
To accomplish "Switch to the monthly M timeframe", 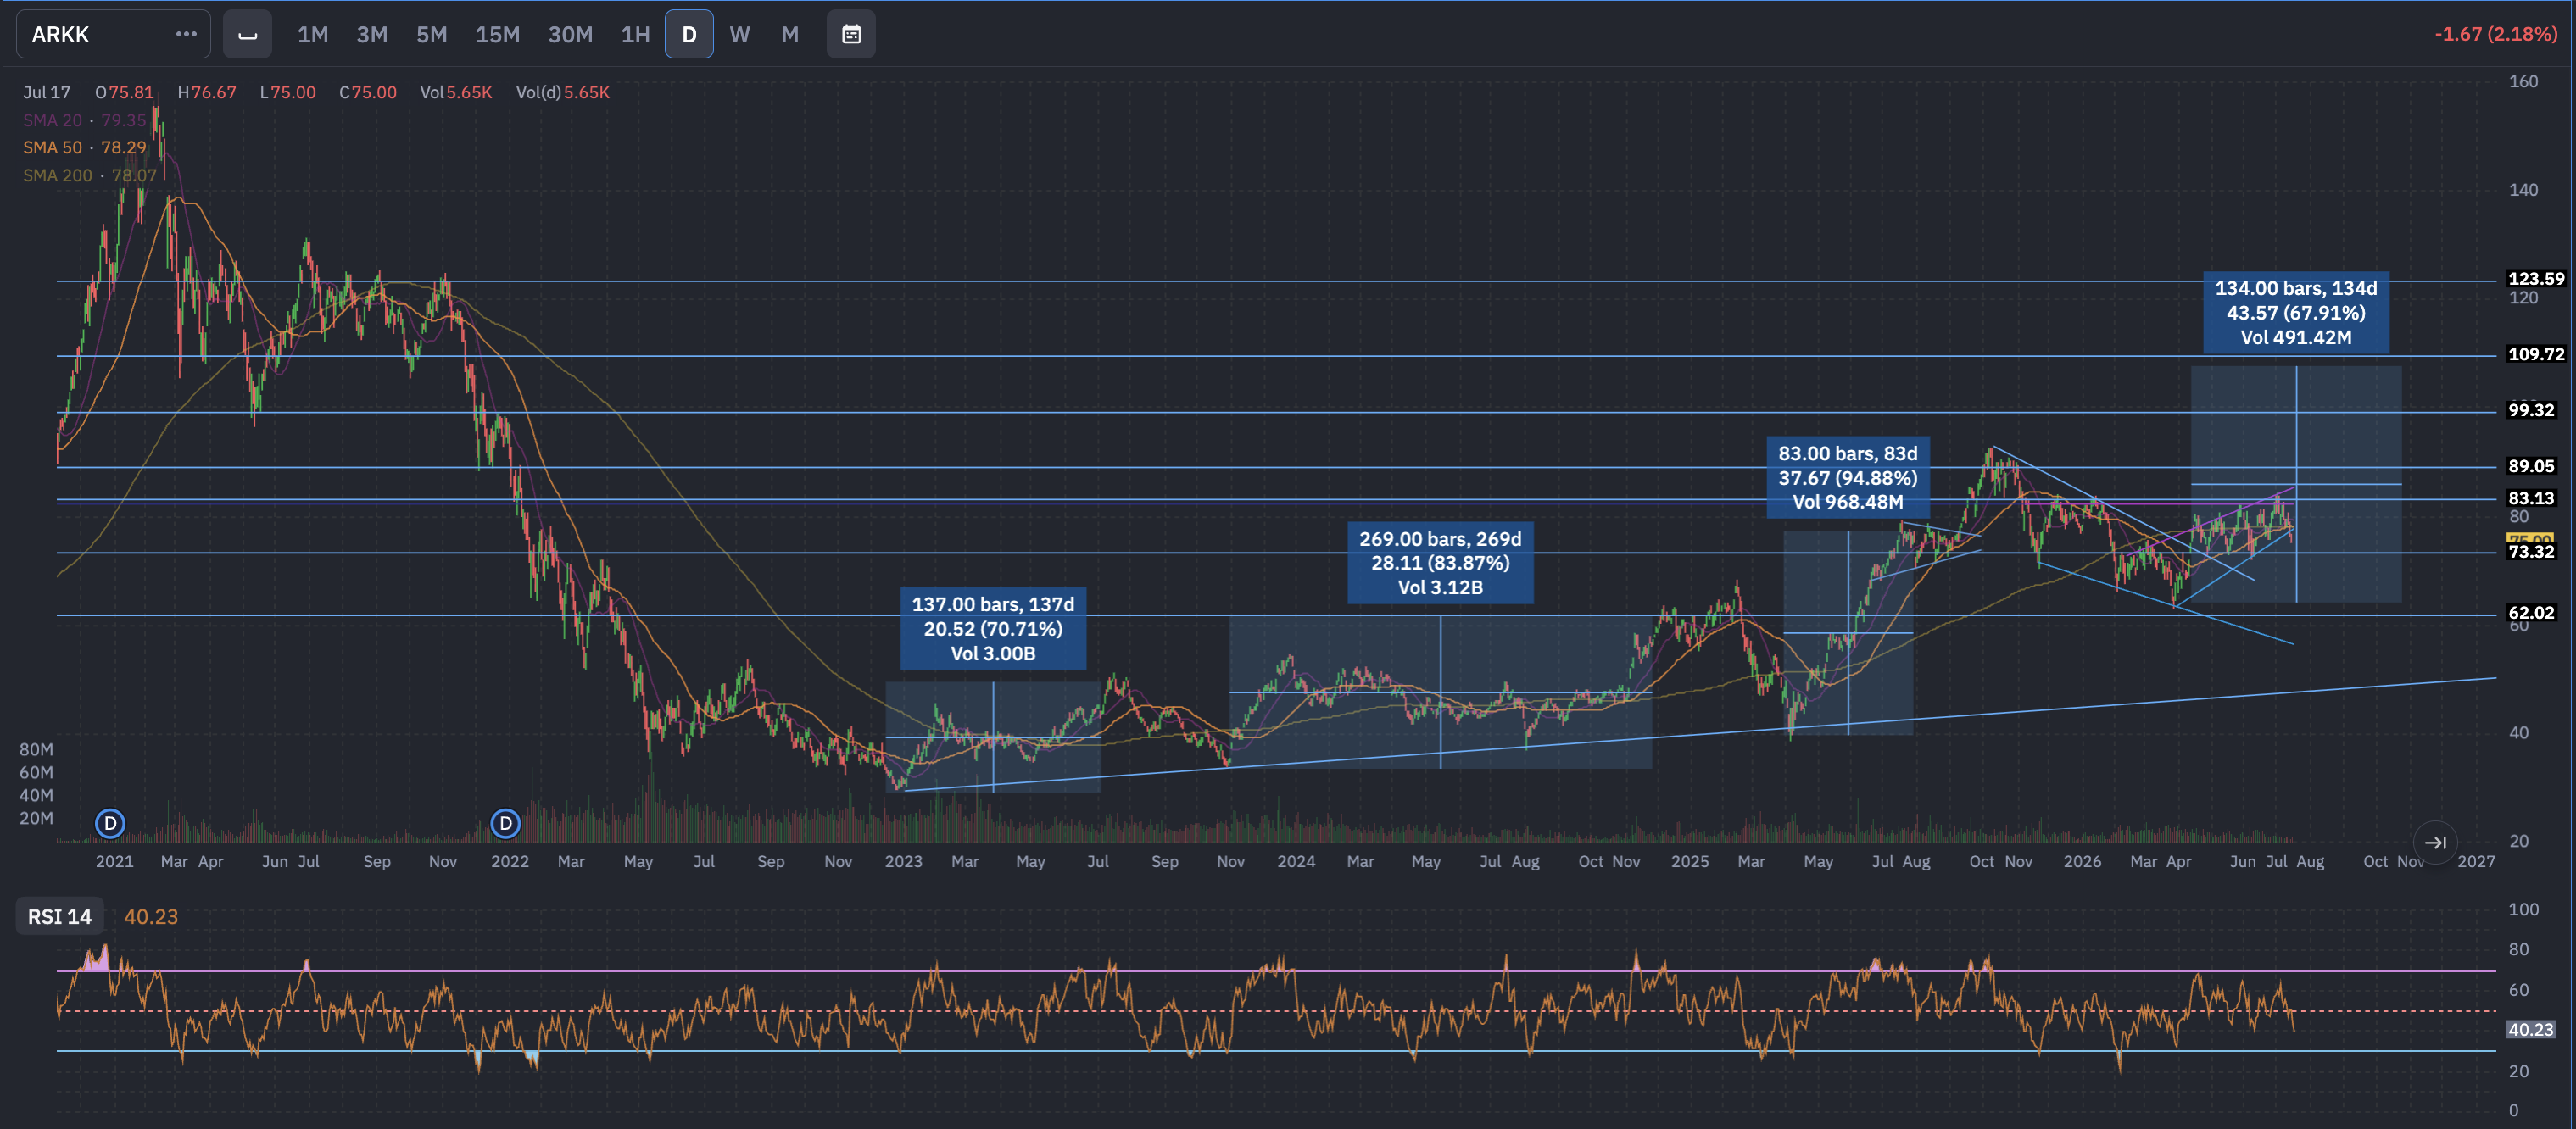I will (790, 34).
